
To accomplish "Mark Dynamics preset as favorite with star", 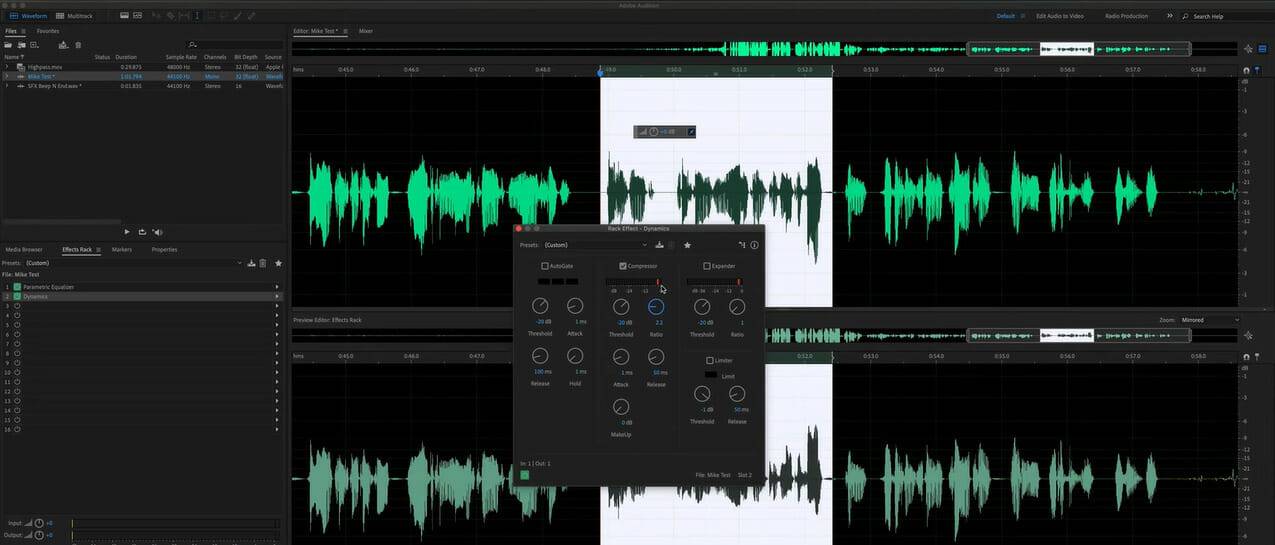I will point(687,245).
